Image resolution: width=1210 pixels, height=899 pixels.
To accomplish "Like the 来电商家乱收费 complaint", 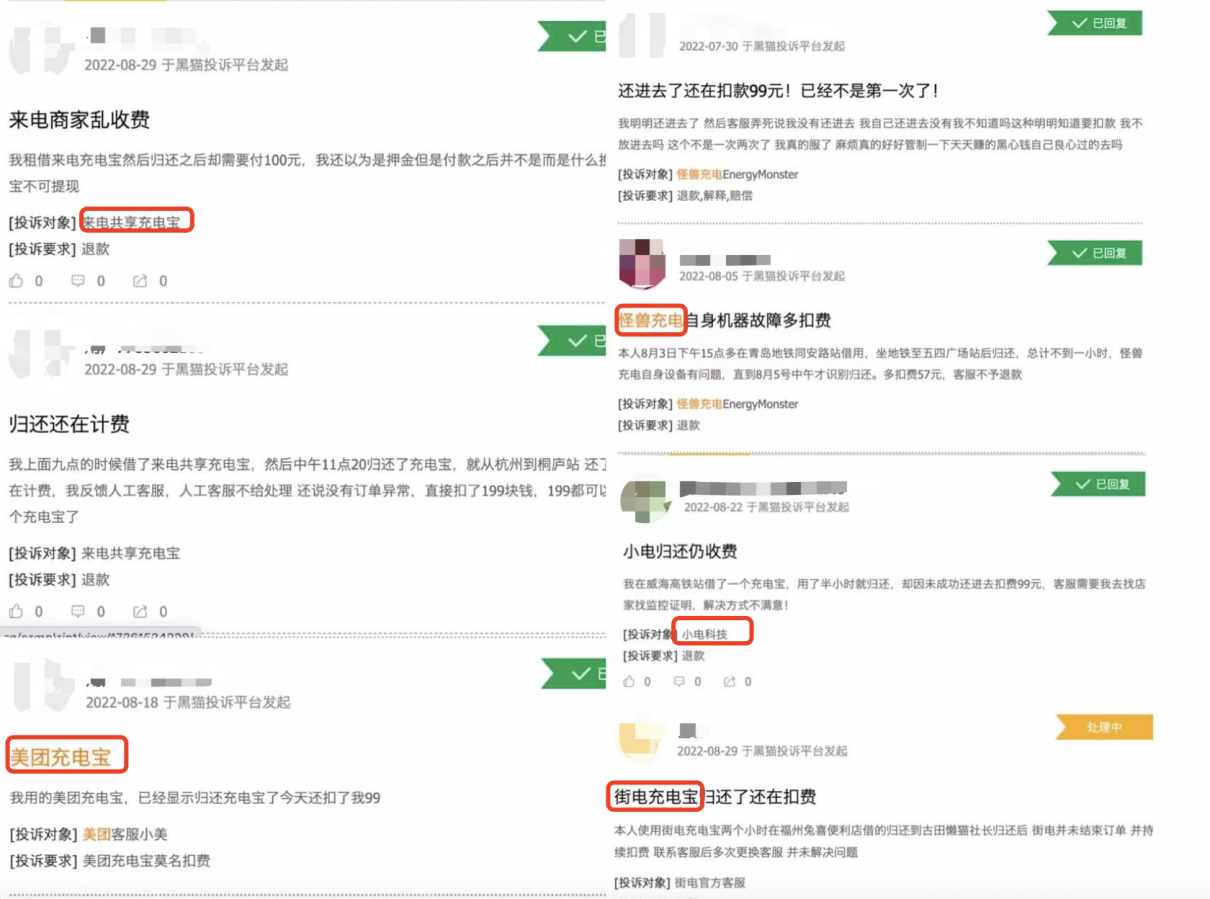I will pos(17,281).
